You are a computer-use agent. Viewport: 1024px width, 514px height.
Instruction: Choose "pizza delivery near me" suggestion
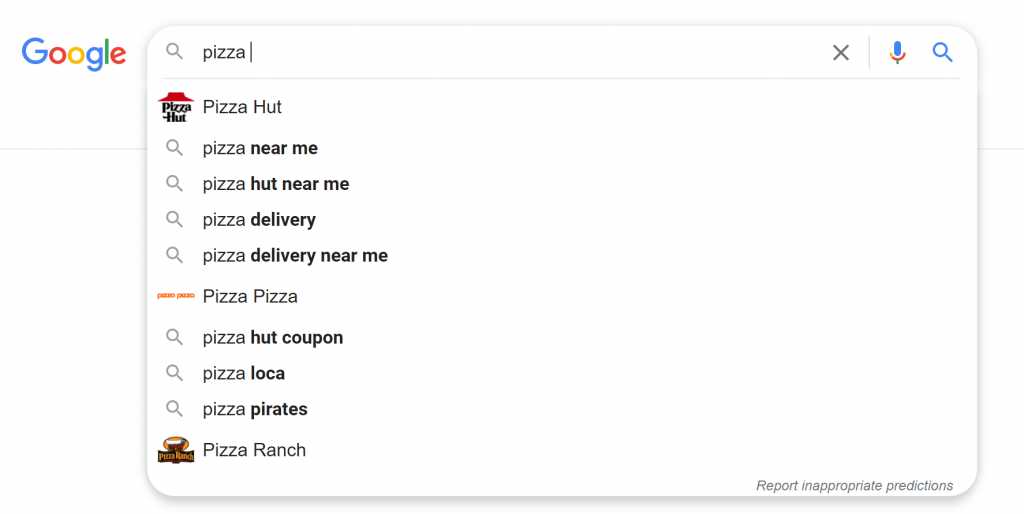pos(562,255)
